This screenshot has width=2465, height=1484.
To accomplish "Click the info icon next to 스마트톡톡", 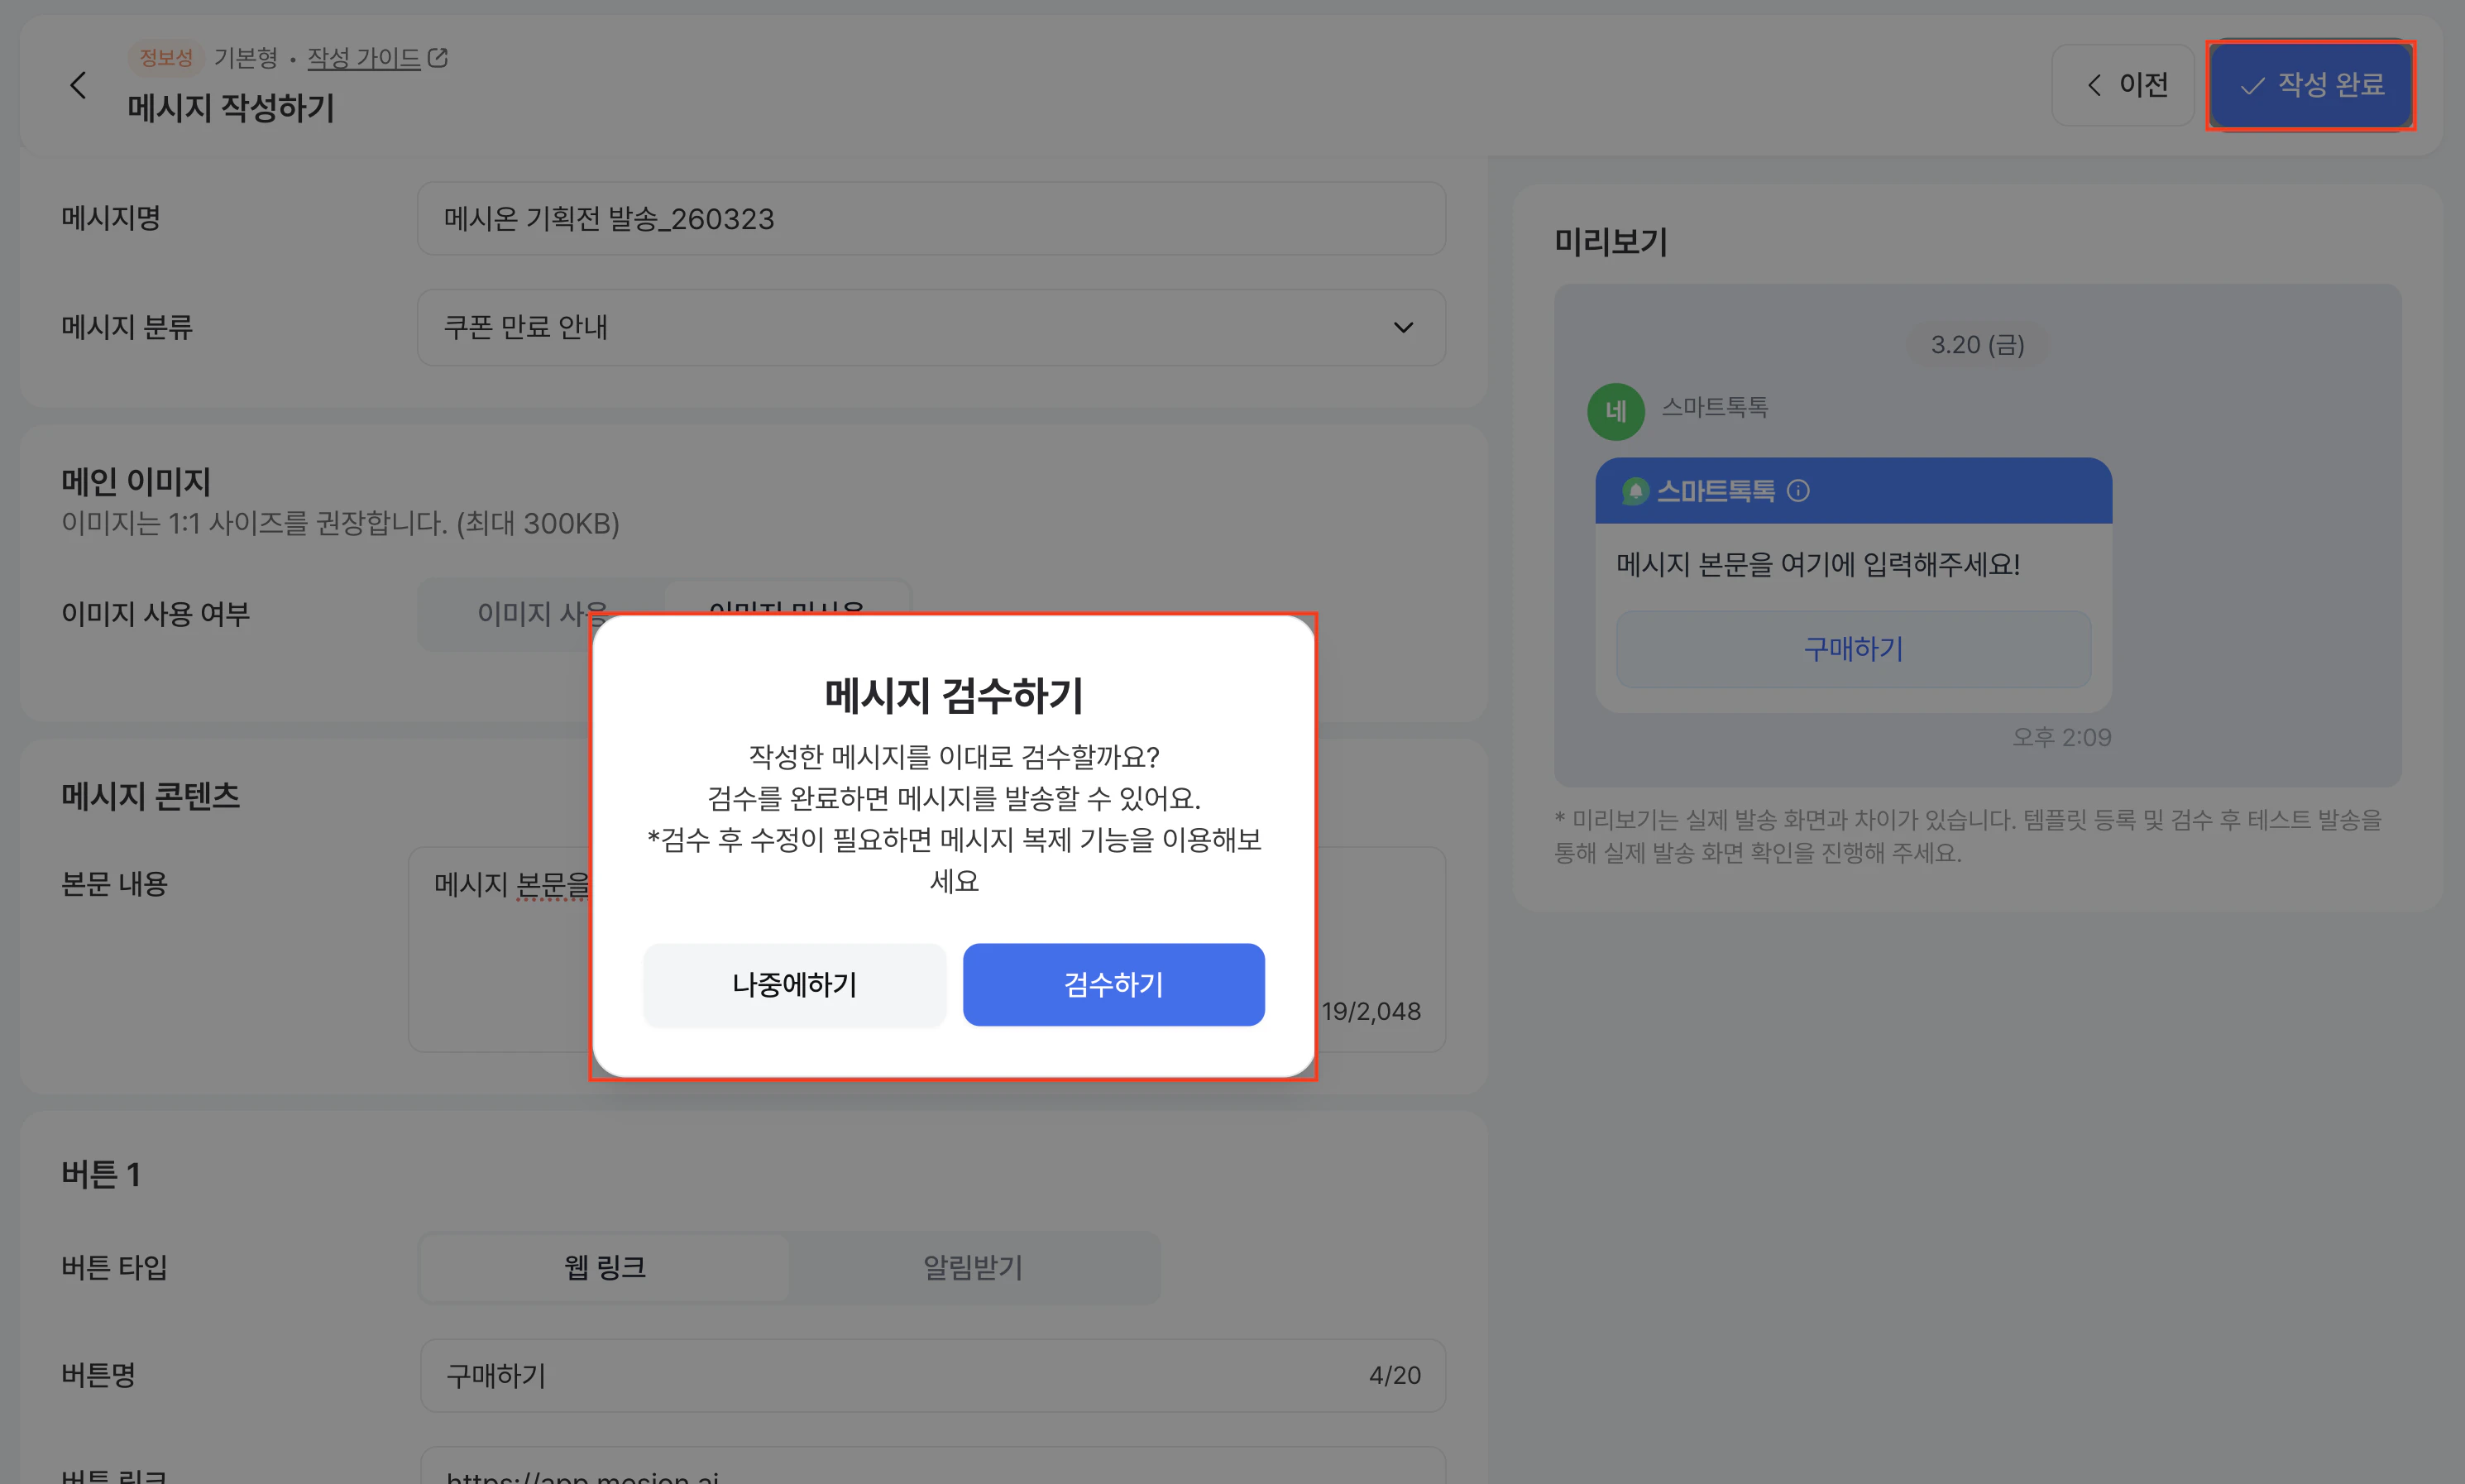I will (x=1800, y=491).
